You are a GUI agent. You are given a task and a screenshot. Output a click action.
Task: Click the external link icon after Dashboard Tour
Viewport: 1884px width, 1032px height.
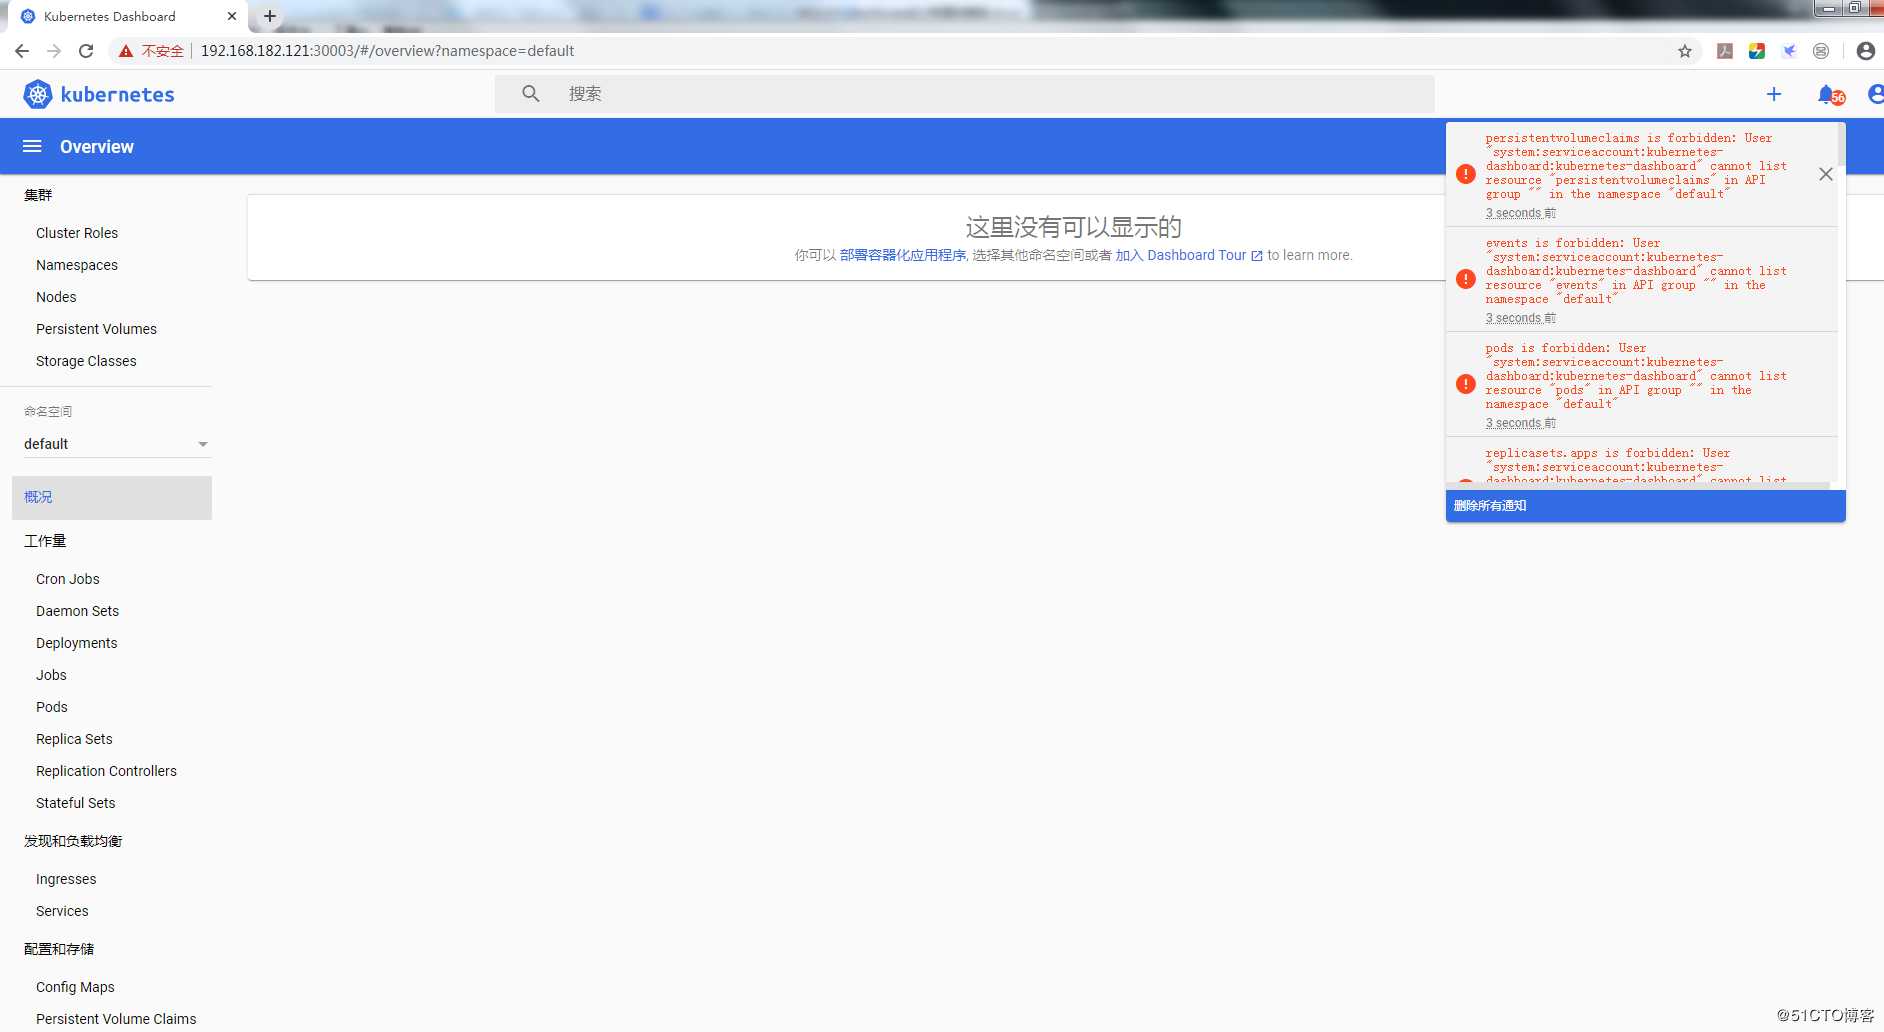tap(1257, 256)
